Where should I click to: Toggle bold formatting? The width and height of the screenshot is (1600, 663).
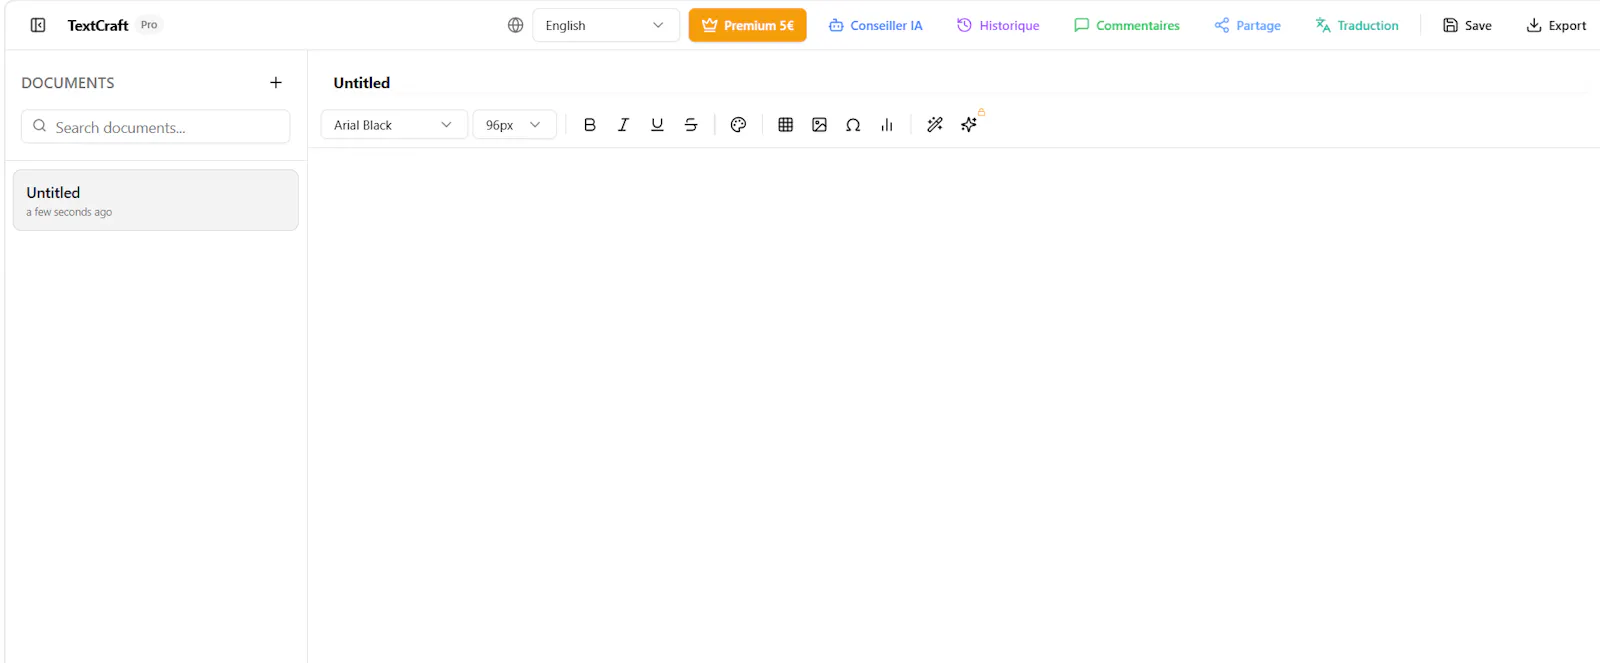pyautogui.click(x=590, y=125)
